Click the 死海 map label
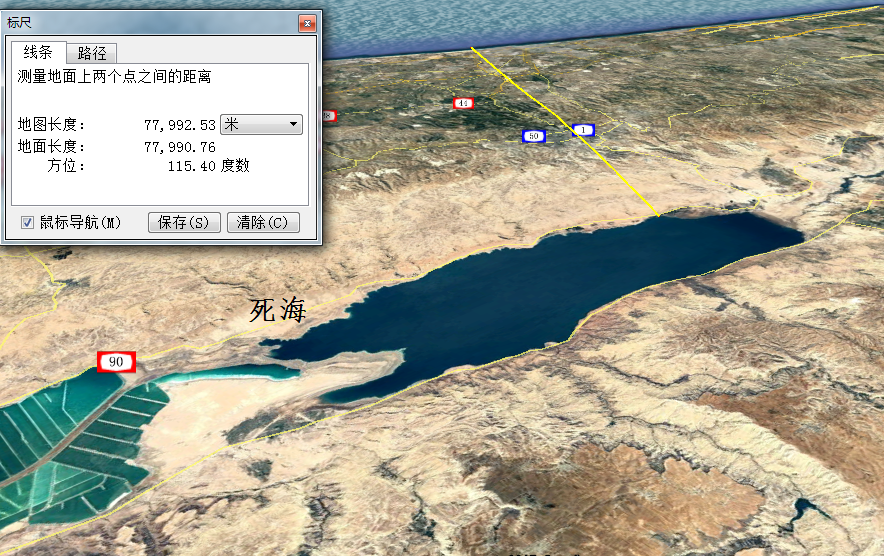This screenshot has height=556, width=884. tap(278, 311)
